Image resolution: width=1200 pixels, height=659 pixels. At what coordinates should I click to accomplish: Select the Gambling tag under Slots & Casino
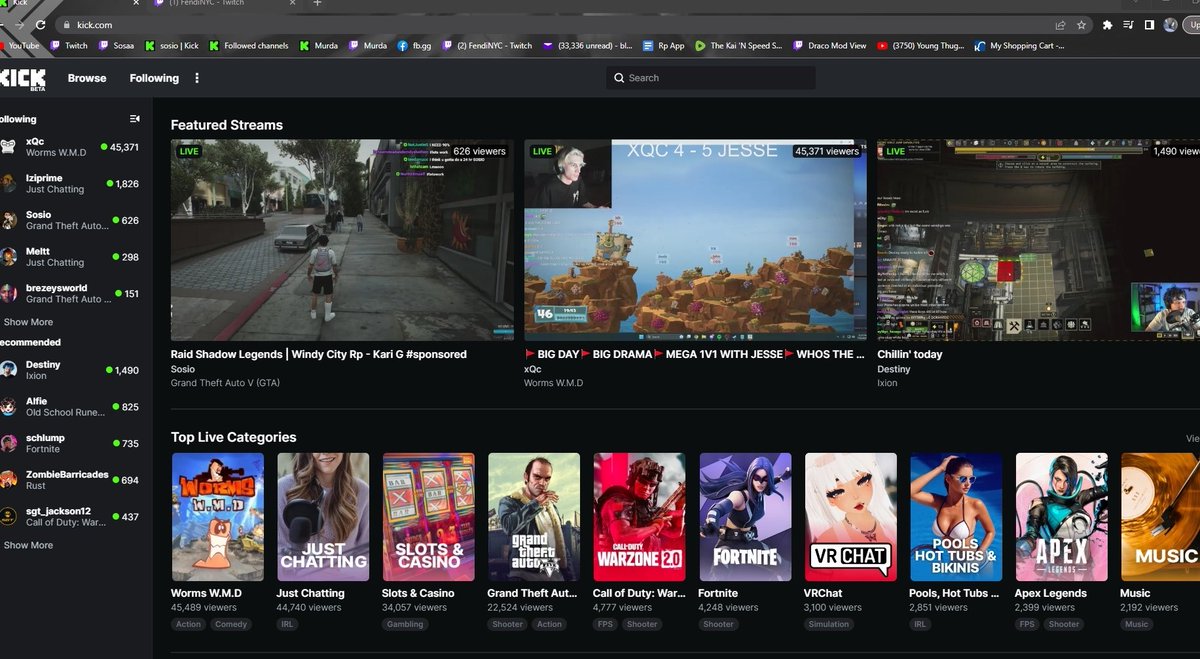click(x=405, y=624)
